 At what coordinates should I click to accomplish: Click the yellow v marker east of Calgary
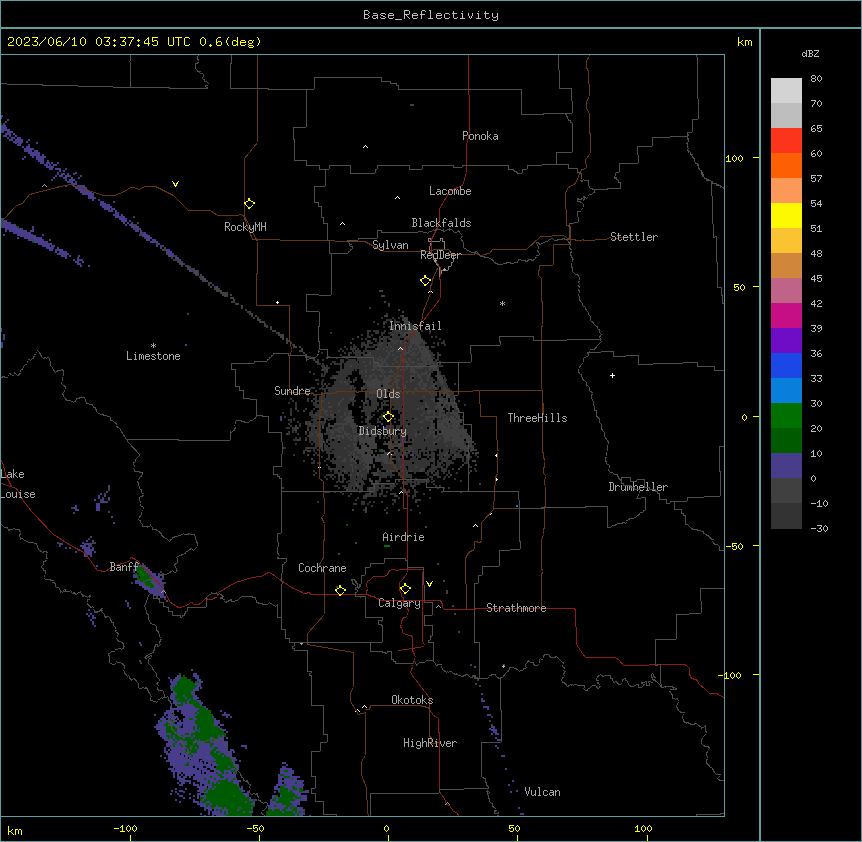coord(429,584)
